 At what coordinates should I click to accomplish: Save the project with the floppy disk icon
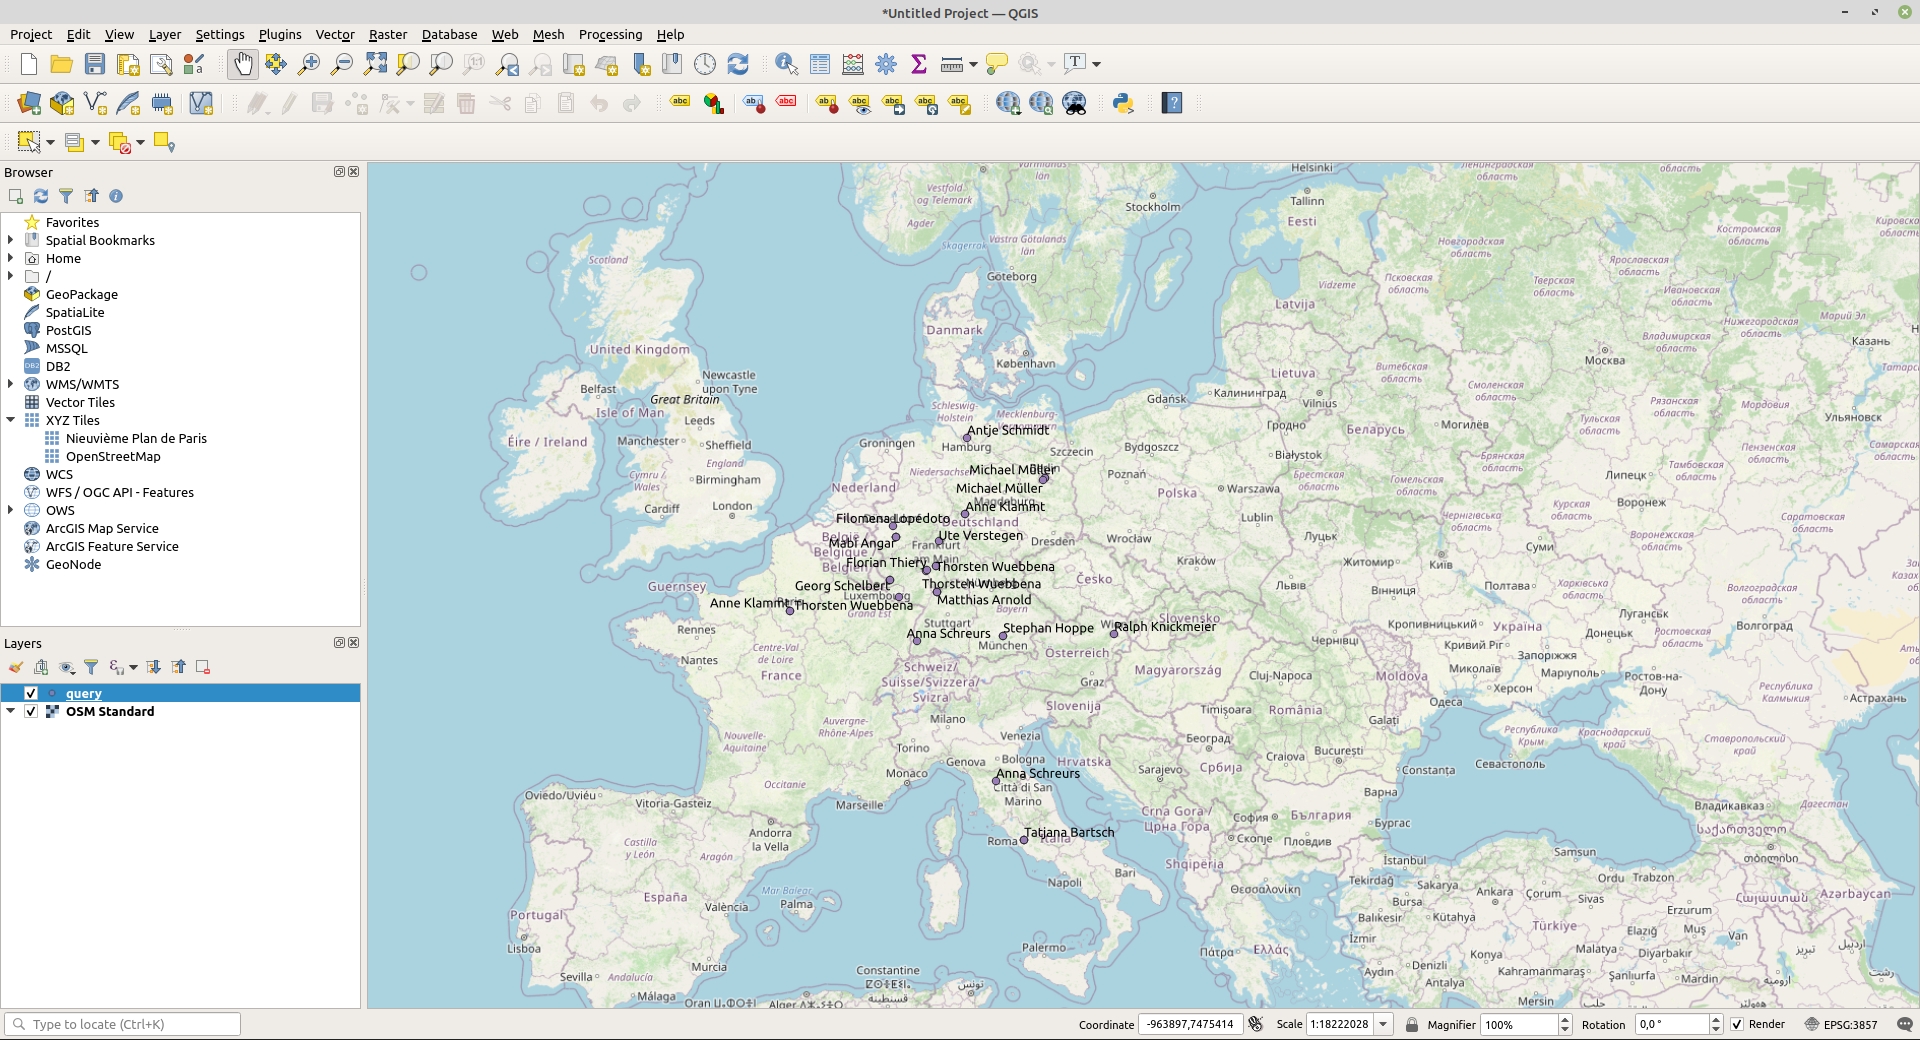tap(95, 65)
